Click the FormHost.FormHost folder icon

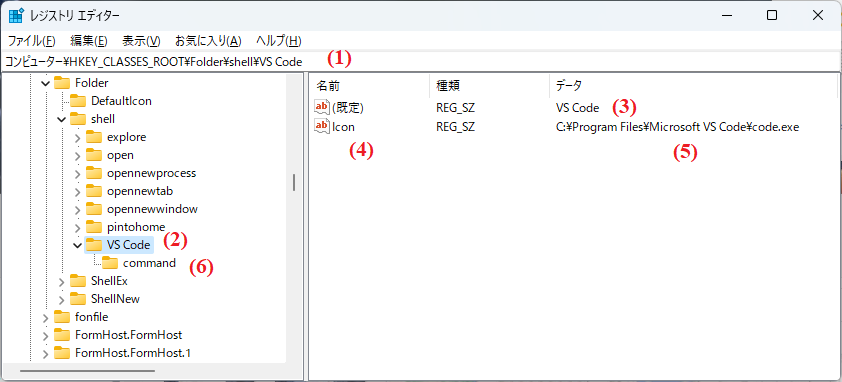pos(62,335)
